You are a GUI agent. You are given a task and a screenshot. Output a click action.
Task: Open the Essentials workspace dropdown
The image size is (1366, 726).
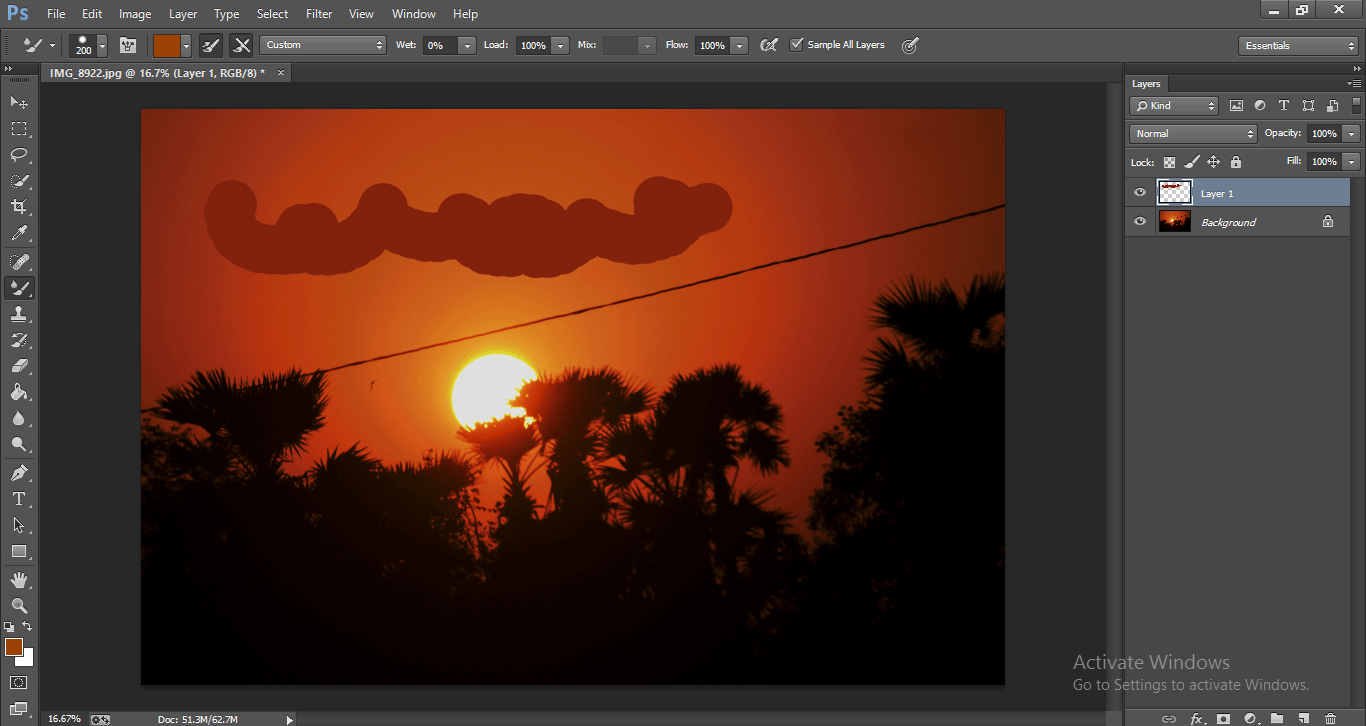[x=1297, y=45]
